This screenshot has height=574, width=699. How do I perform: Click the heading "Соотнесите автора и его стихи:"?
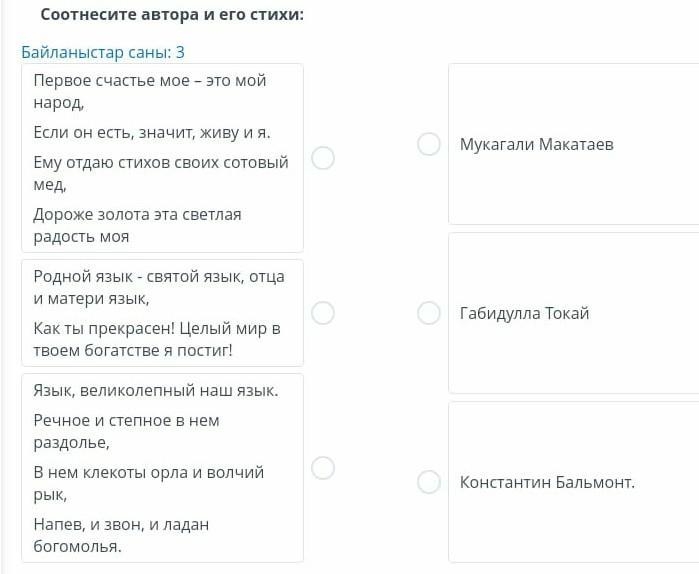coord(172,15)
